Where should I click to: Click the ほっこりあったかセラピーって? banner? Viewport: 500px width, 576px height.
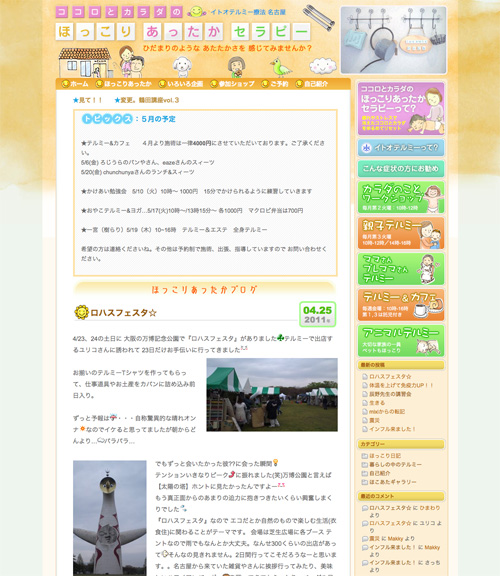click(401, 108)
